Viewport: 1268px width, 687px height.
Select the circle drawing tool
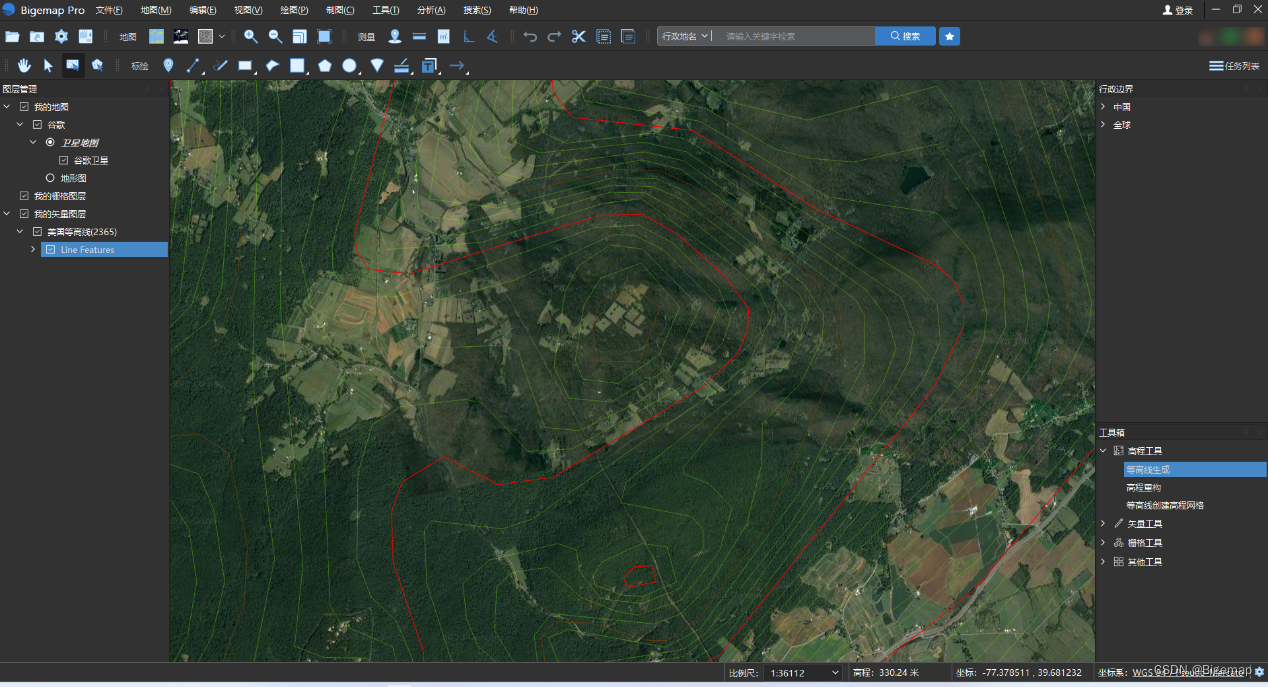(349, 66)
